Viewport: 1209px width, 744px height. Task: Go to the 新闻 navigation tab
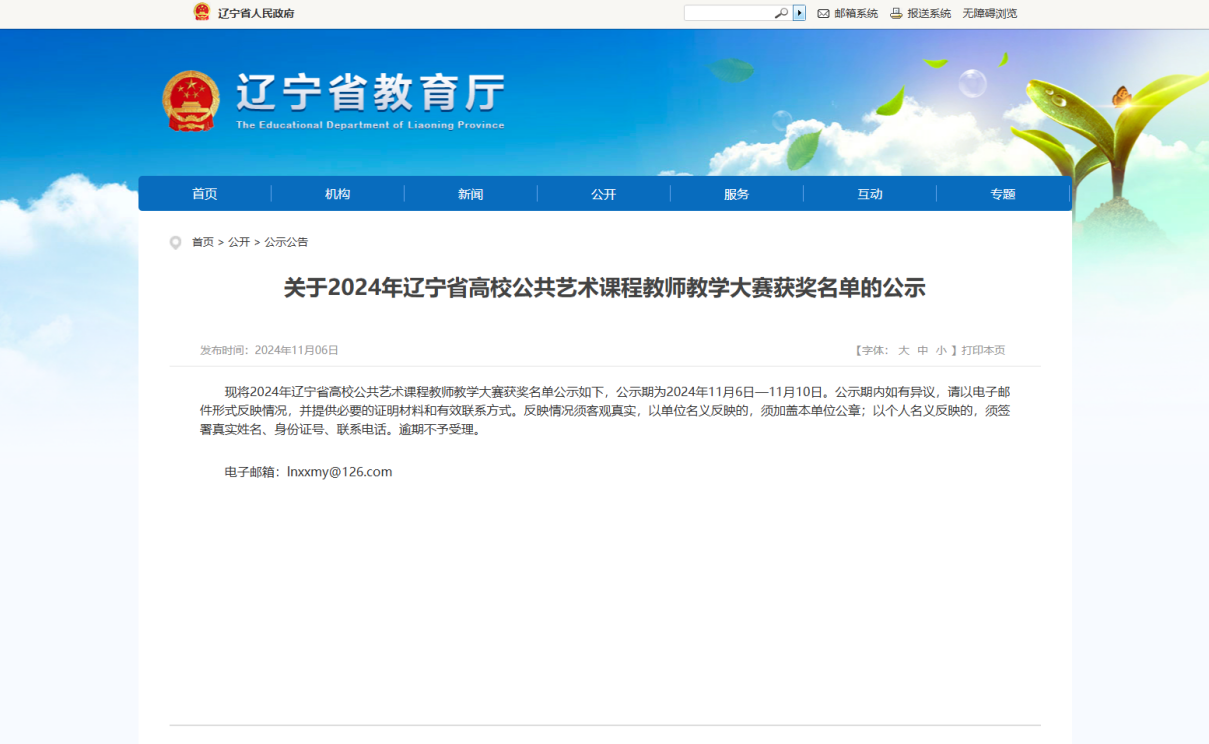coord(471,194)
